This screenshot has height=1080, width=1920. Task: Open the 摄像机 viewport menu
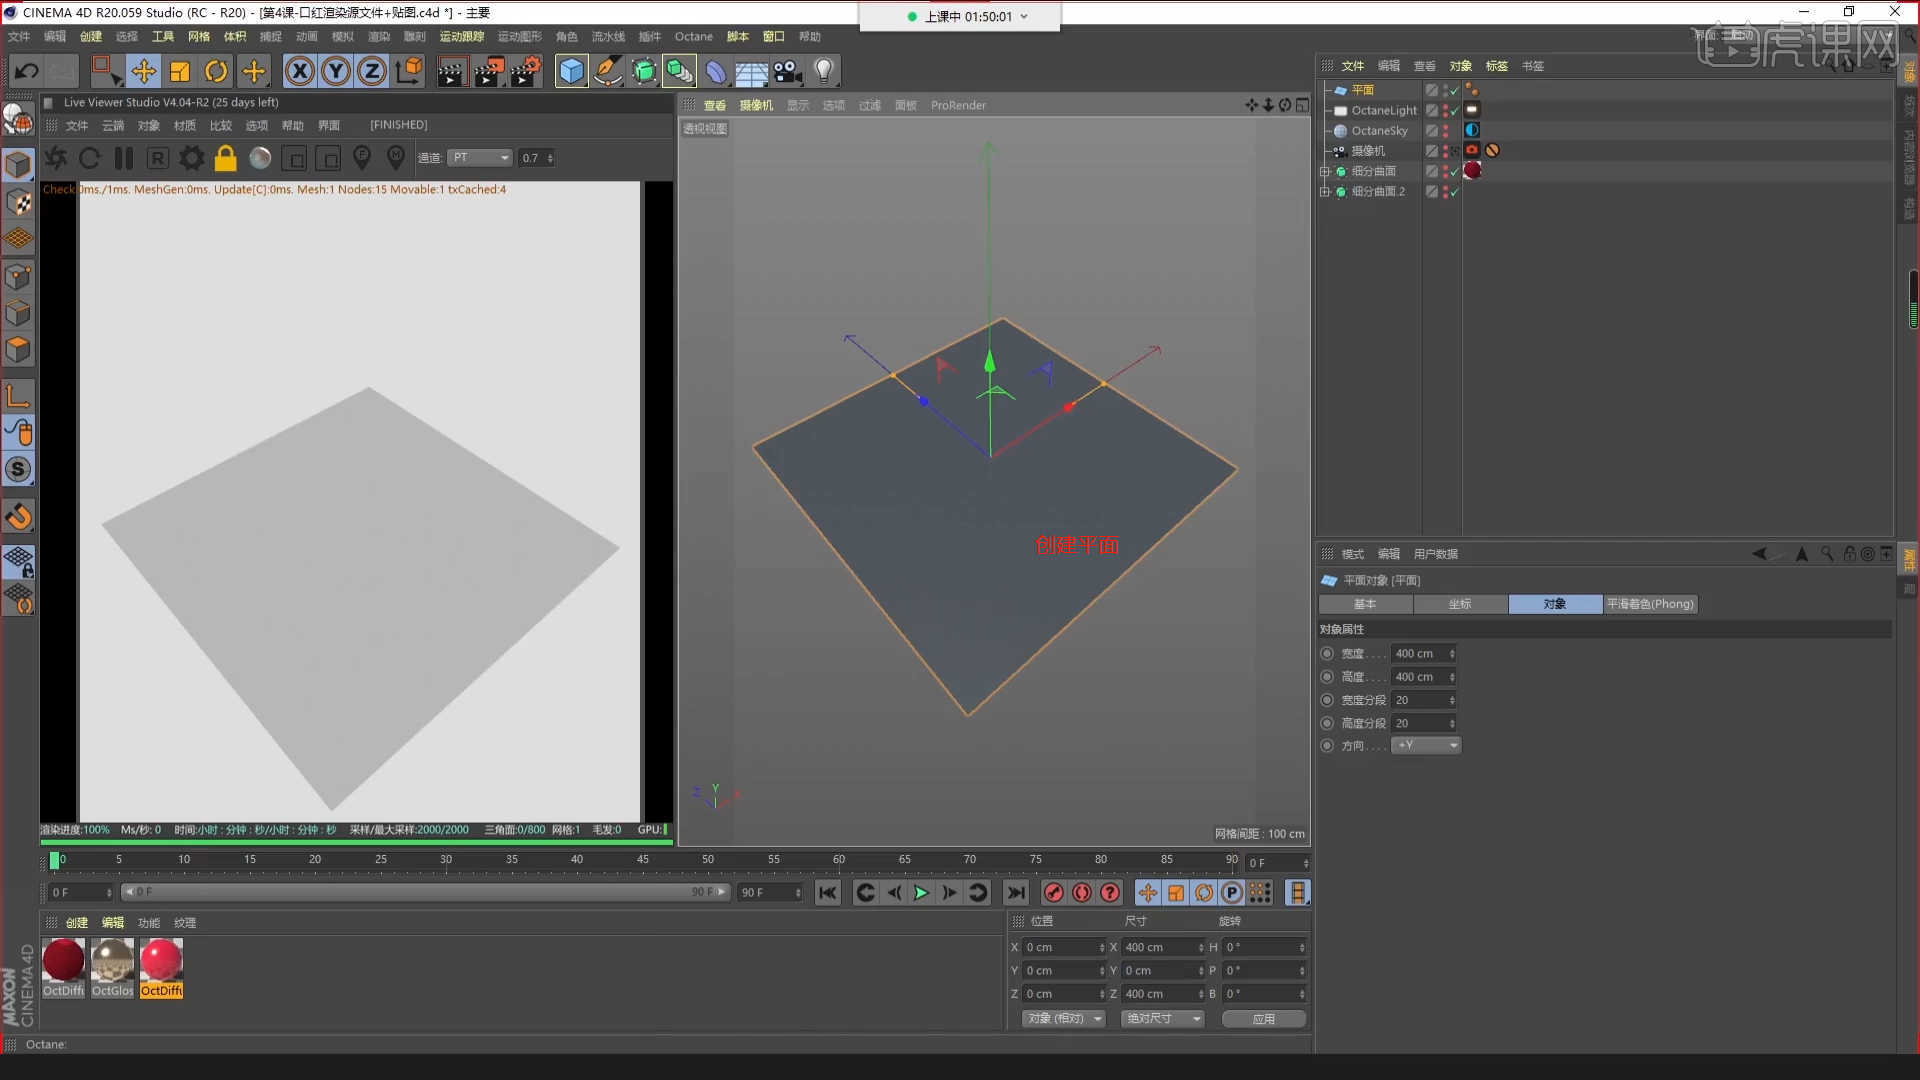[x=756, y=105]
